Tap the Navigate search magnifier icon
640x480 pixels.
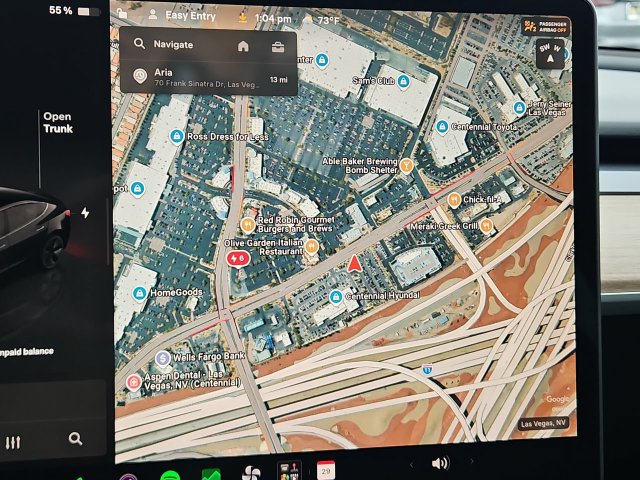pos(139,44)
